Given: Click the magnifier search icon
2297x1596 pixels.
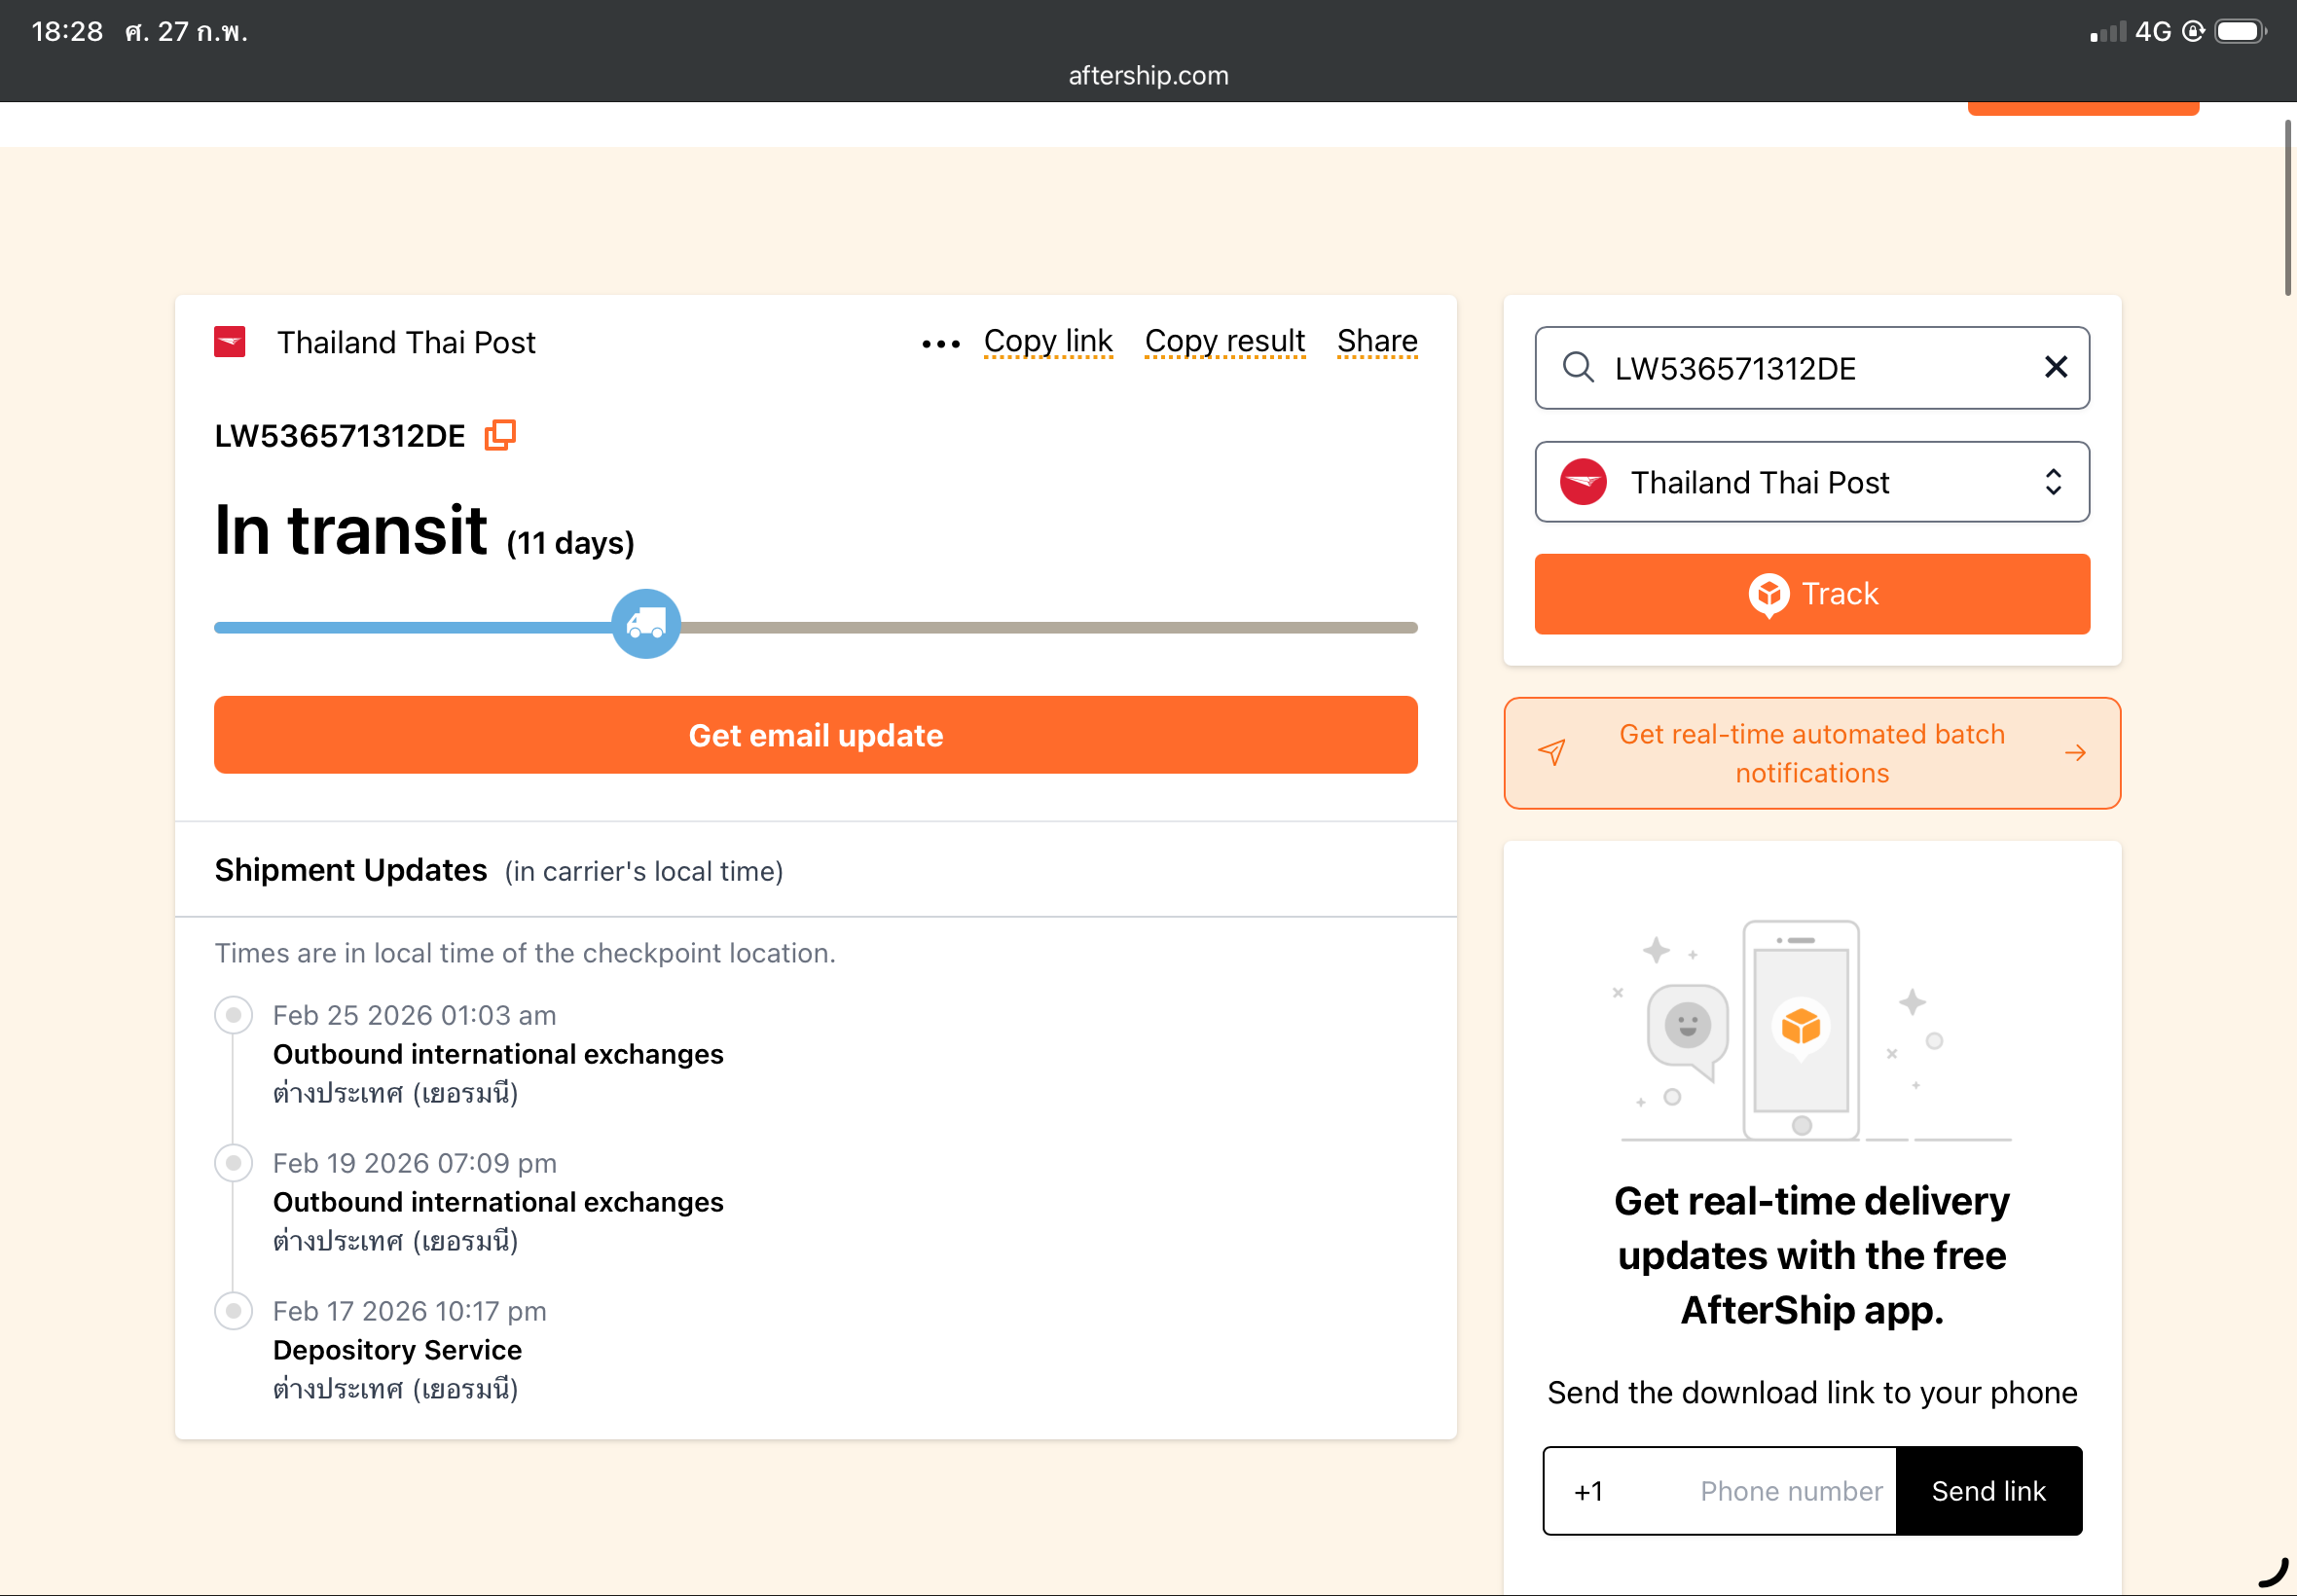Looking at the screenshot, I should (1577, 368).
